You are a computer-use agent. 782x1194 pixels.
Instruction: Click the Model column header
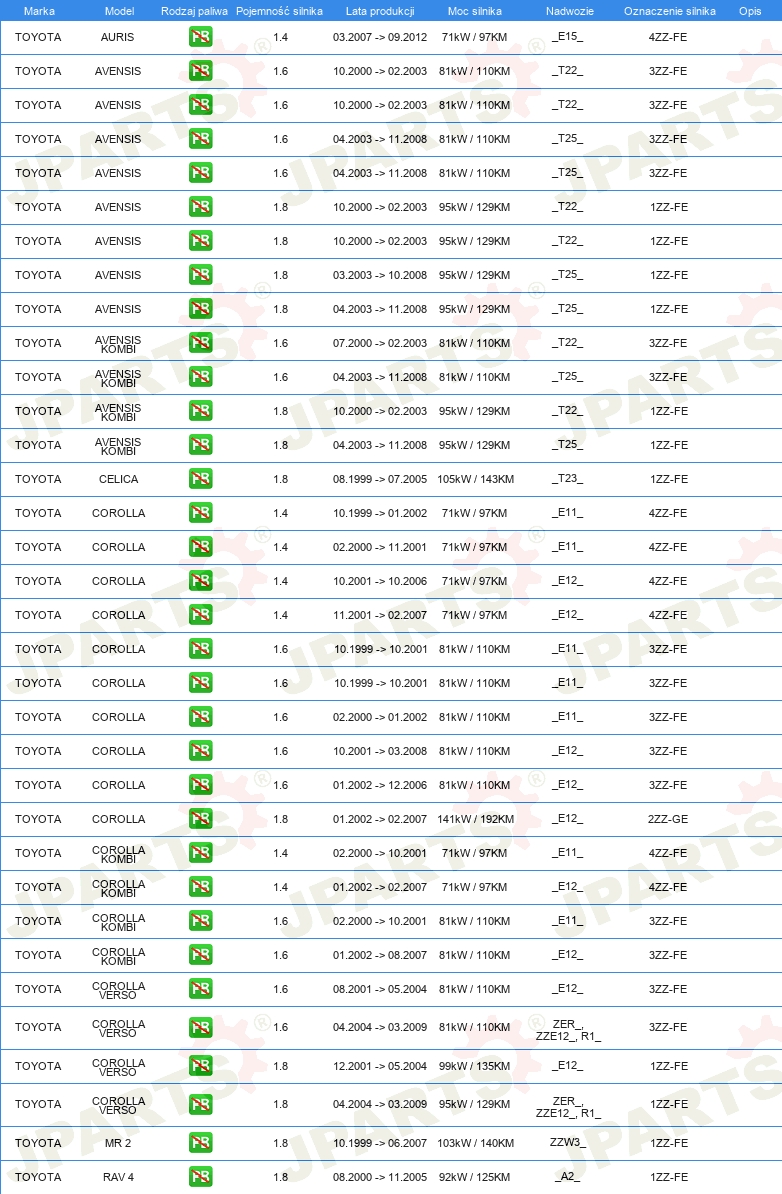point(120,11)
